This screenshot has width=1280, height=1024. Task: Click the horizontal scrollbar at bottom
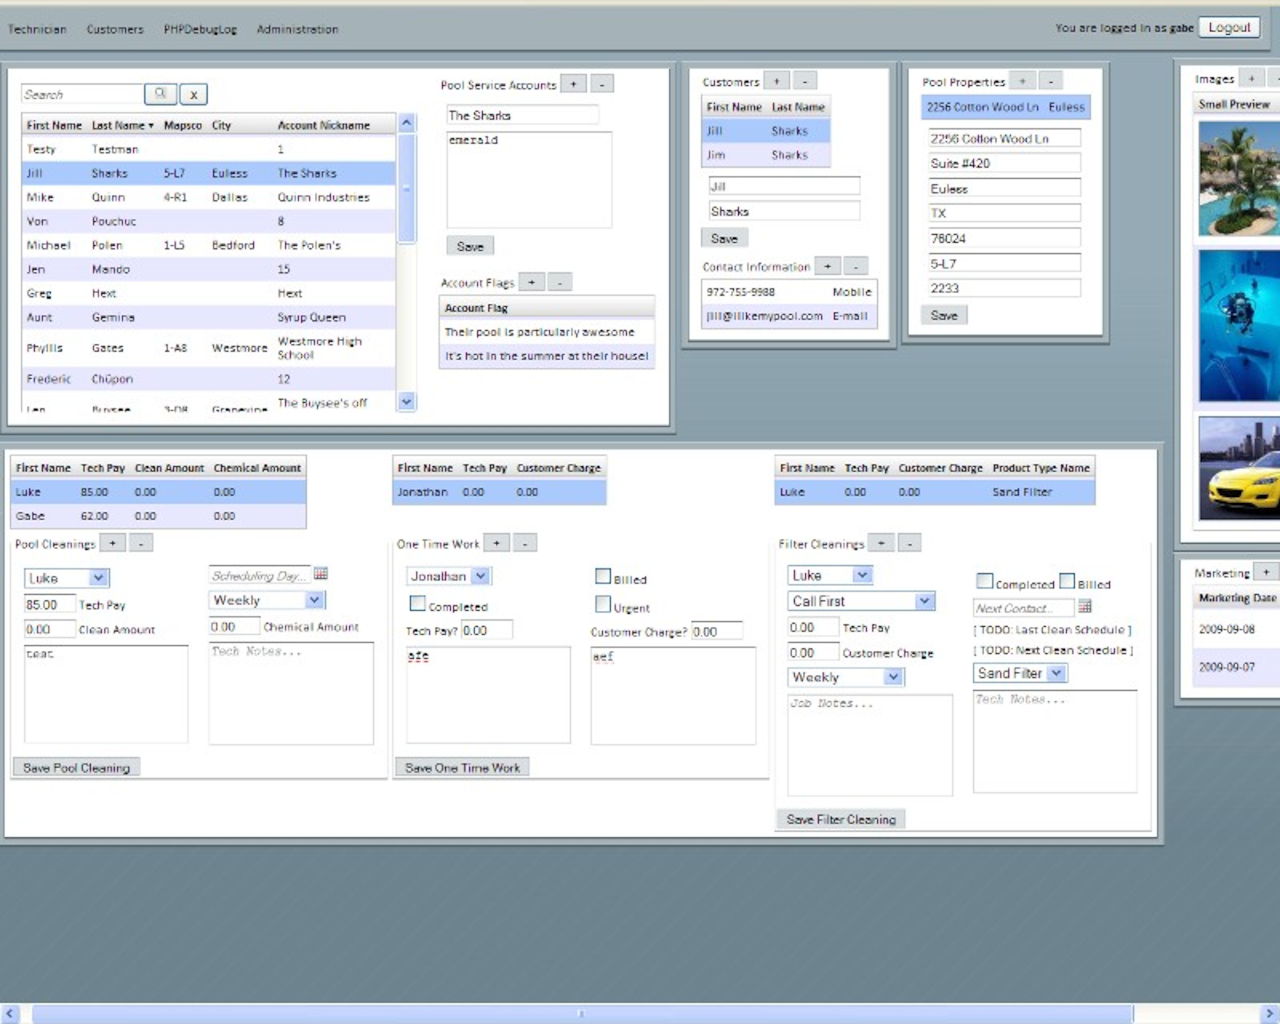click(582, 1014)
